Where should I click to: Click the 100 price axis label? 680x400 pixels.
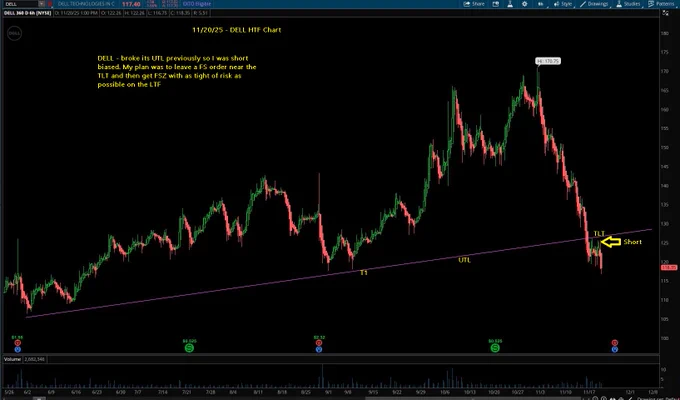[x=664, y=338]
